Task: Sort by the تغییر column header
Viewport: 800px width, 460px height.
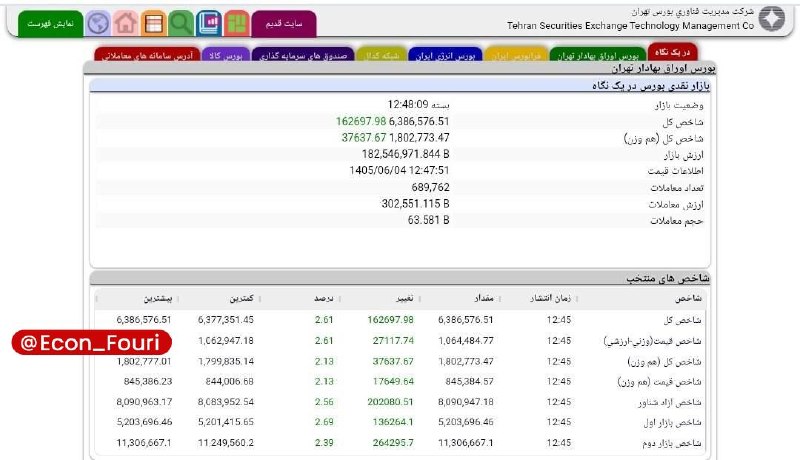Action: tap(405, 298)
